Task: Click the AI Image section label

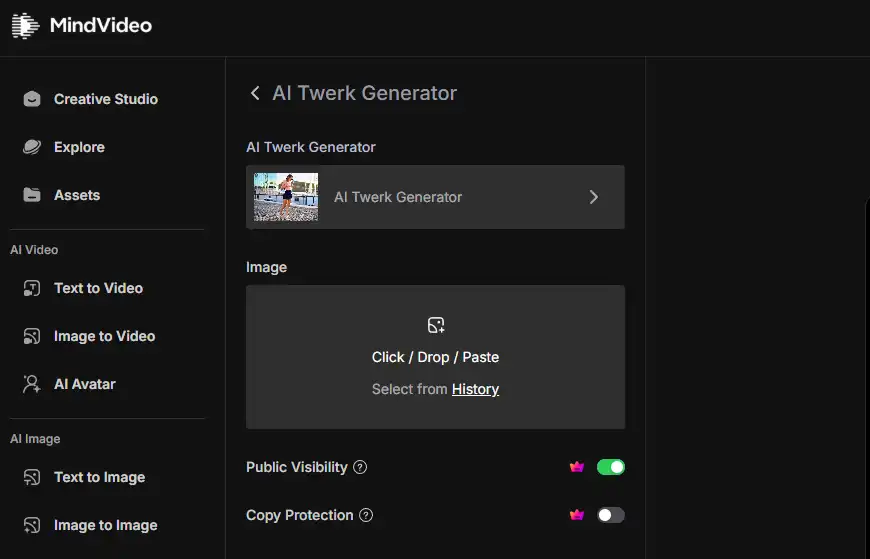Action: [x=35, y=439]
